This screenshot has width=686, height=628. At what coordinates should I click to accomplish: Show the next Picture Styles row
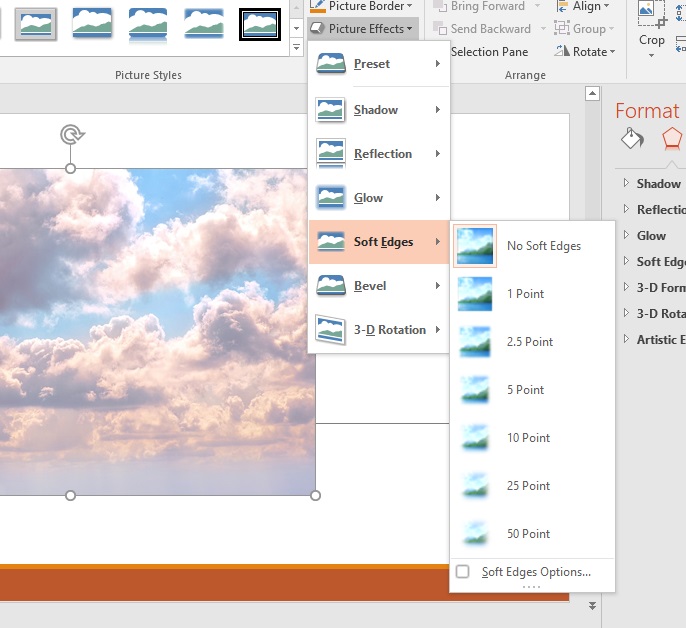point(296,28)
